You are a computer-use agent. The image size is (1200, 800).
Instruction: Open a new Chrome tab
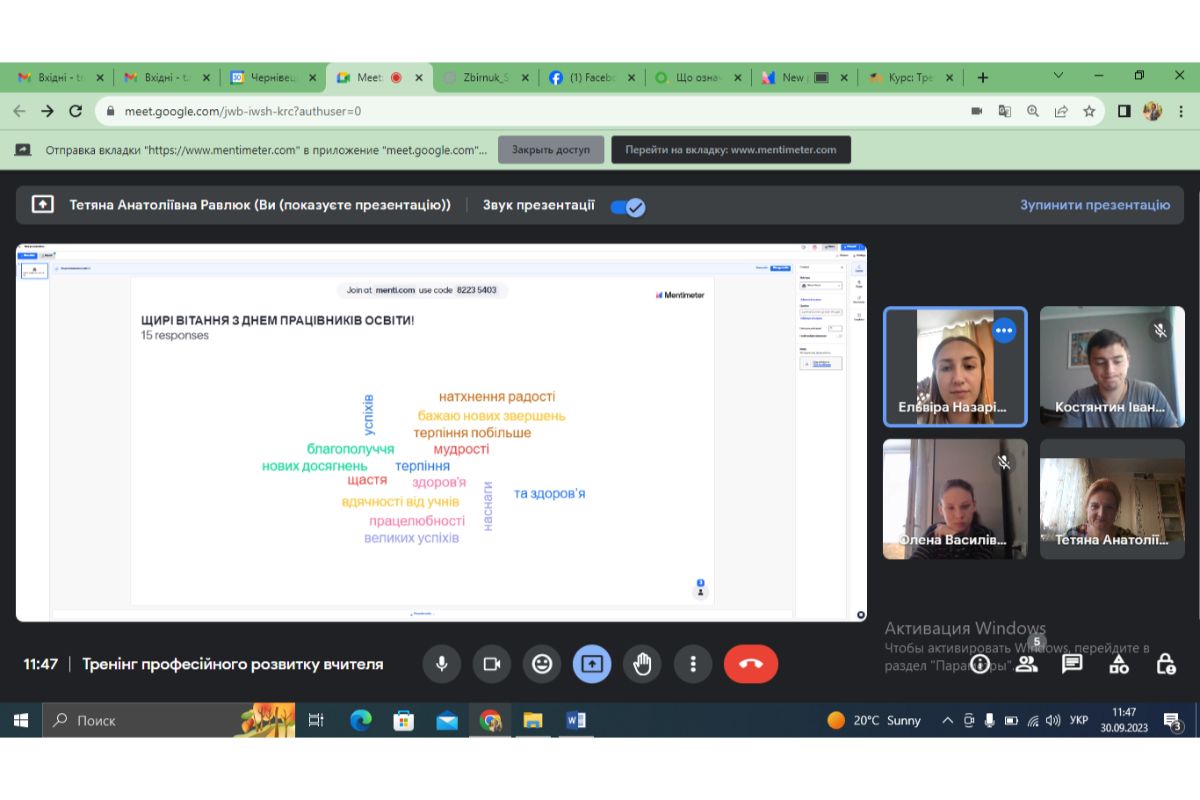983,77
